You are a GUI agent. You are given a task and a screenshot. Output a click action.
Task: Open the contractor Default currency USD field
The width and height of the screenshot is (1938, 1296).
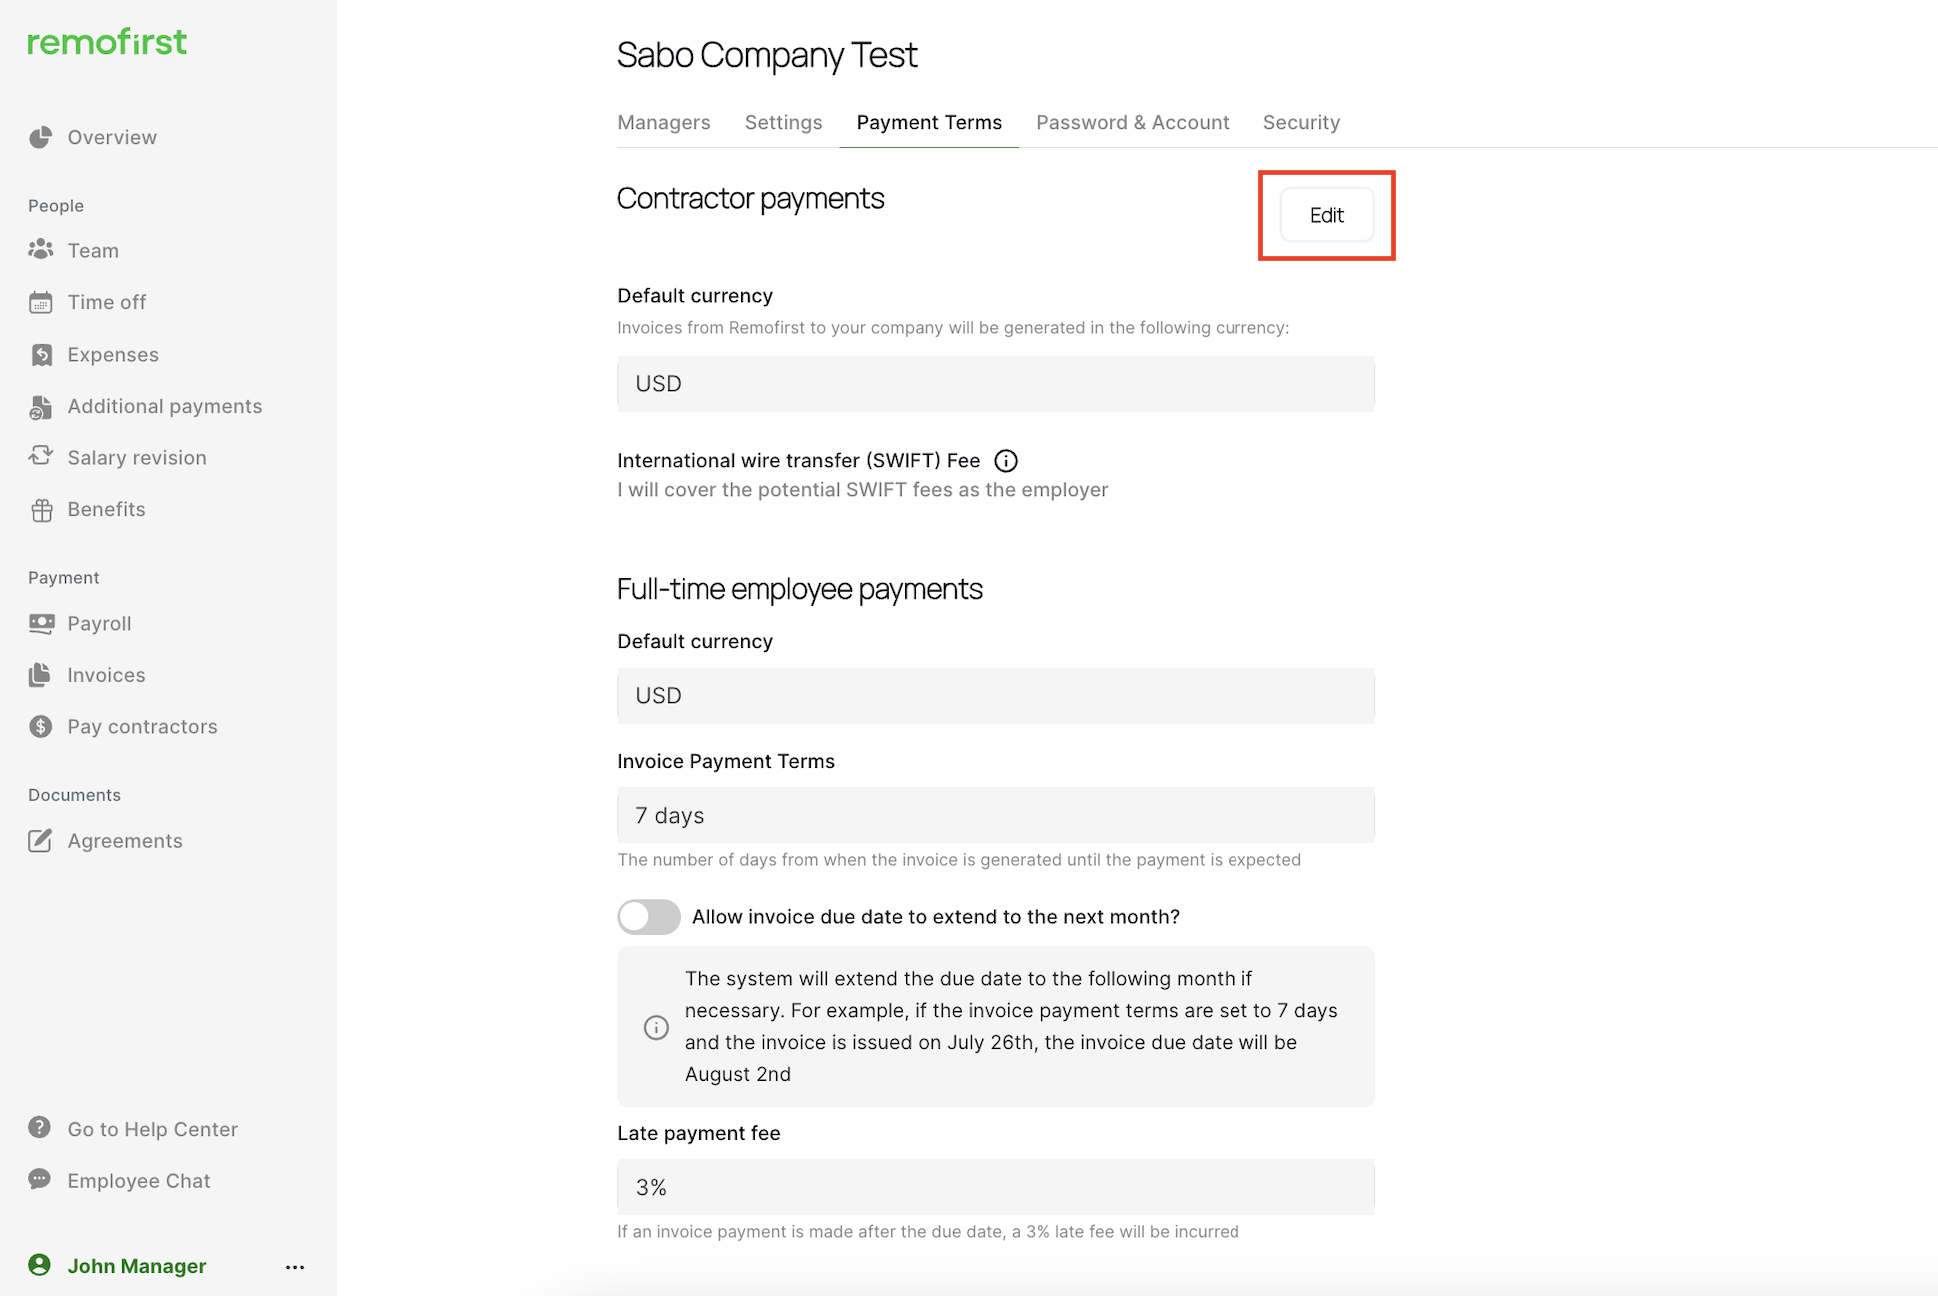[996, 384]
